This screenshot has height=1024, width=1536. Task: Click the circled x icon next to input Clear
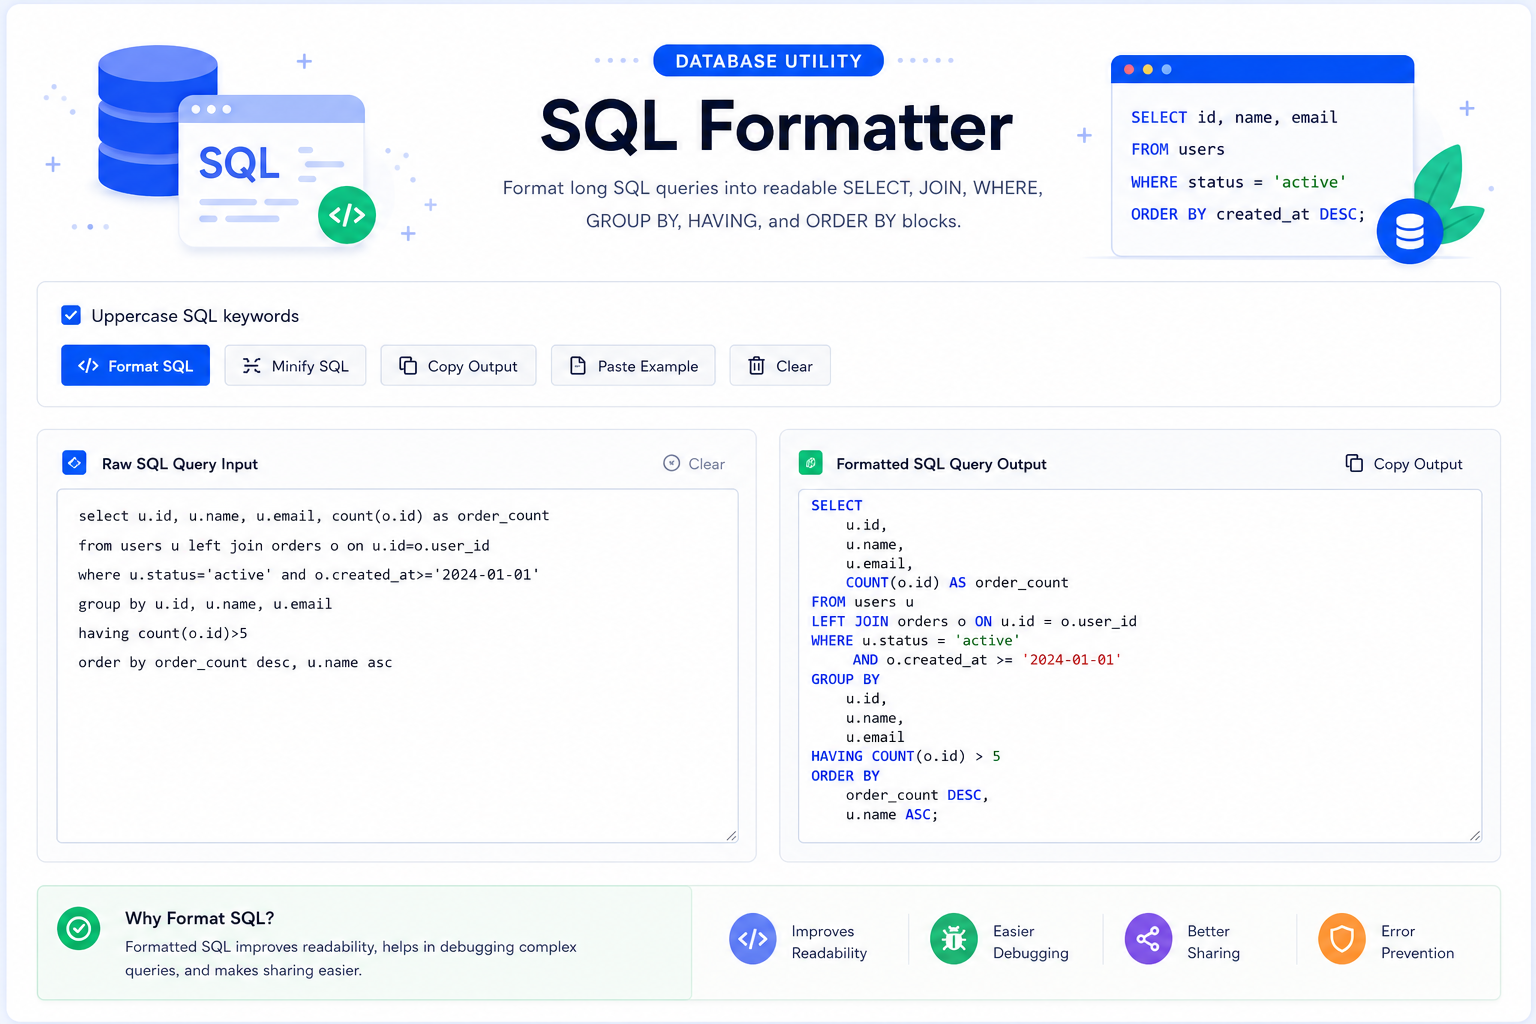[x=672, y=463]
